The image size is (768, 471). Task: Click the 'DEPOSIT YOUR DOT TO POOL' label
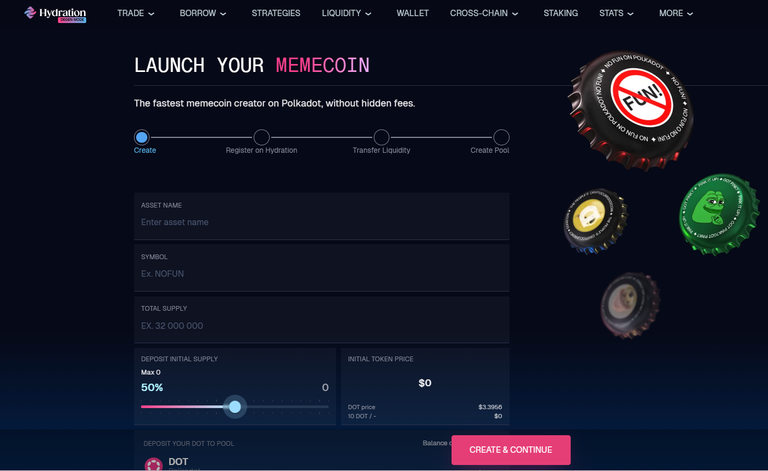point(189,444)
